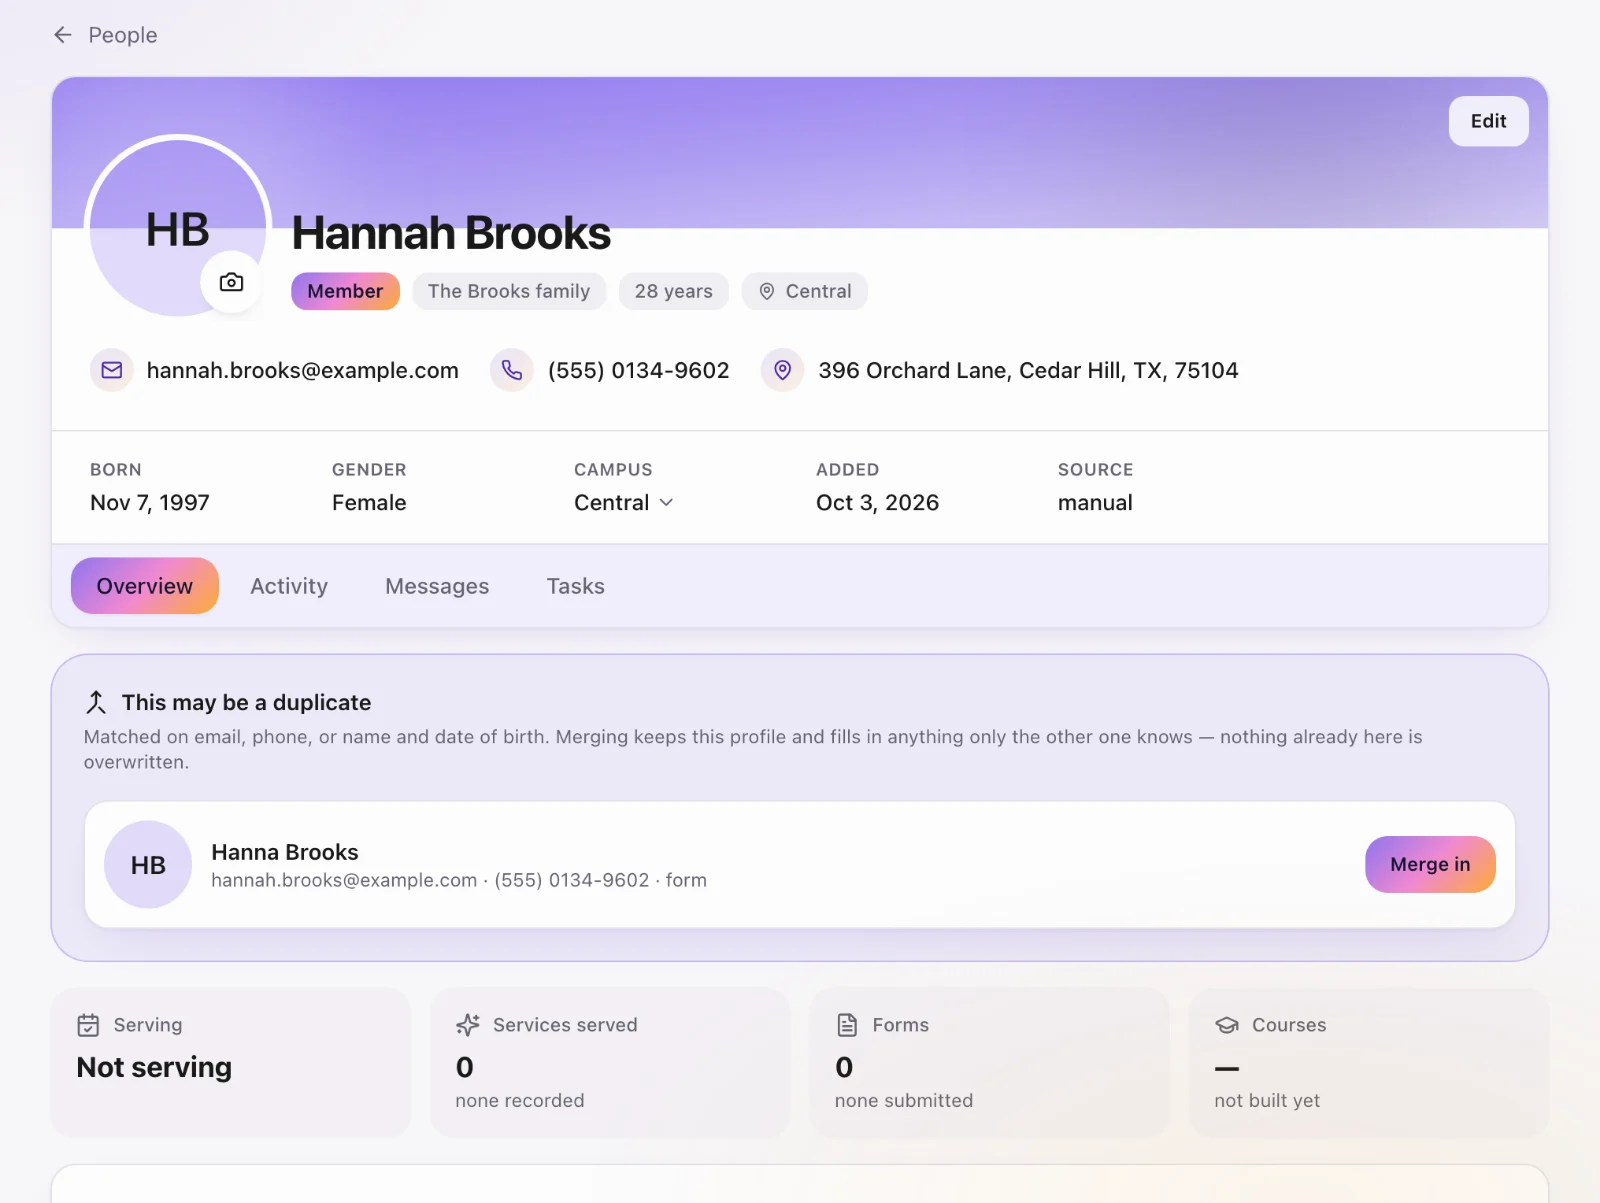
Task: Click the Courses graduation cap icon
Action: (1227, 1025)
